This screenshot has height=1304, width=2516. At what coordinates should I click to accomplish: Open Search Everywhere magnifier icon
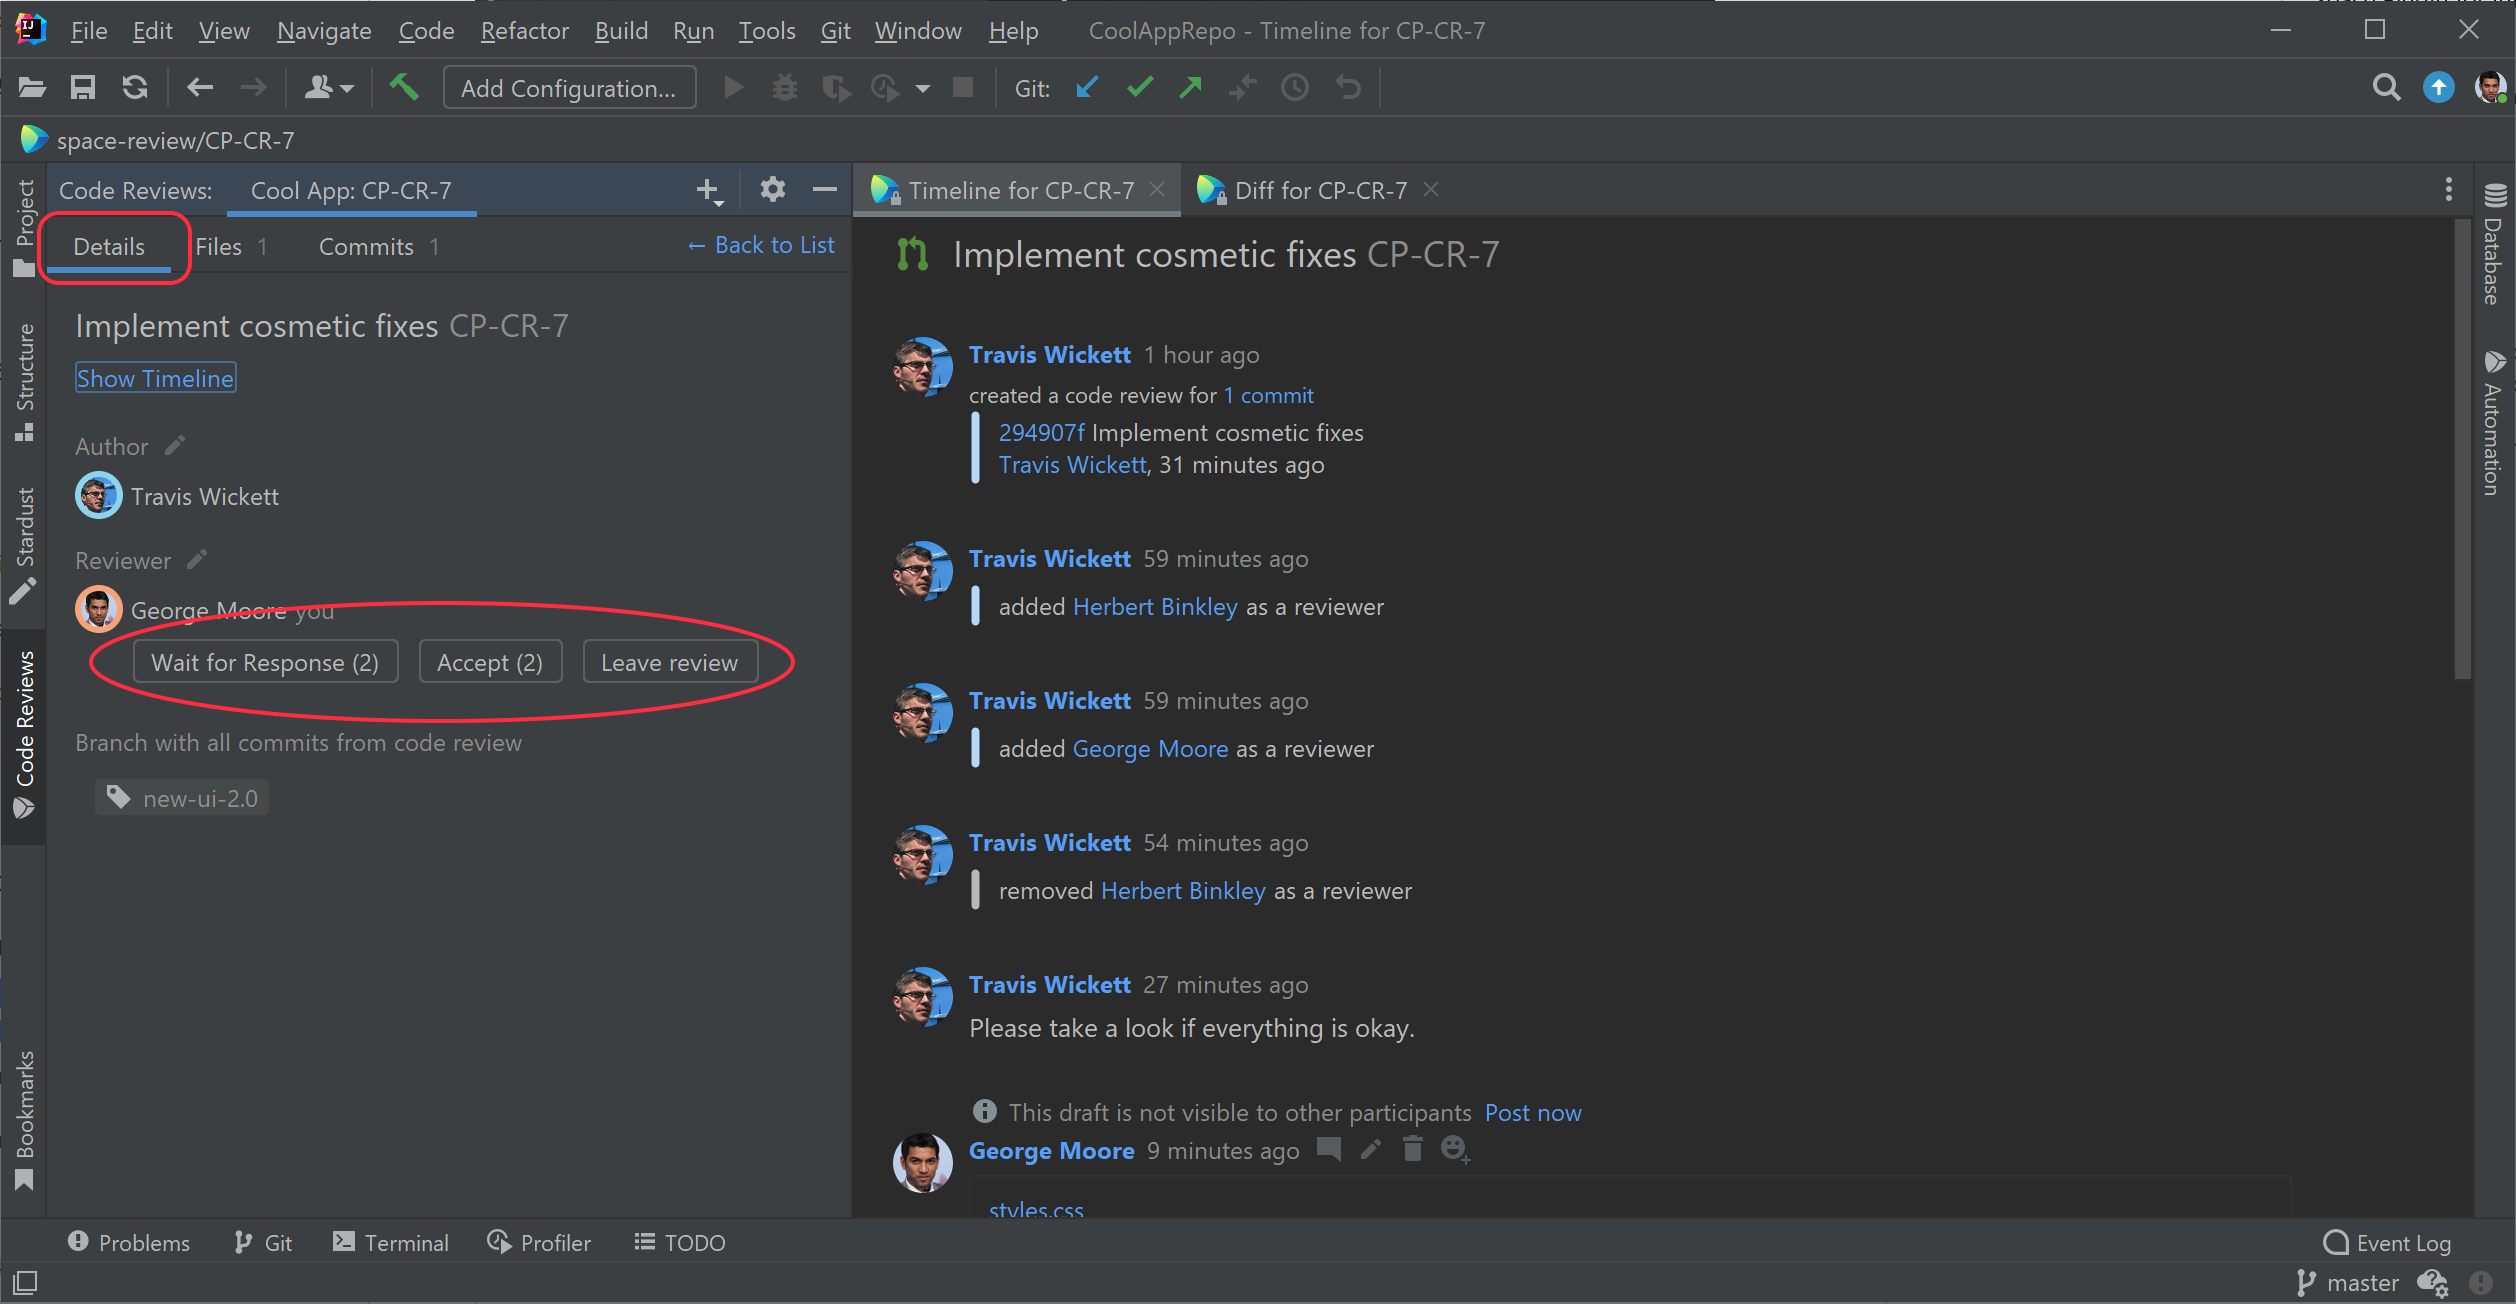click(2387, 87)
